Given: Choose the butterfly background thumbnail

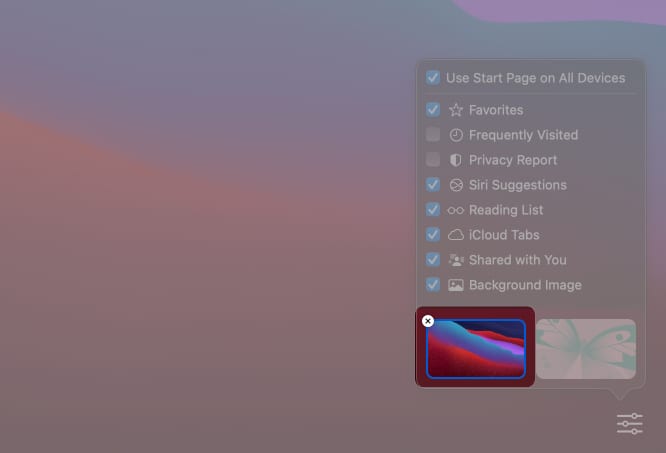Looking at the screenshot, I should [586, 349].
